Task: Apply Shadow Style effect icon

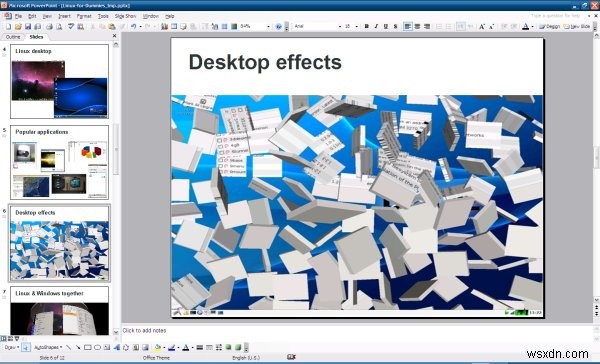Action: point(228,347)
